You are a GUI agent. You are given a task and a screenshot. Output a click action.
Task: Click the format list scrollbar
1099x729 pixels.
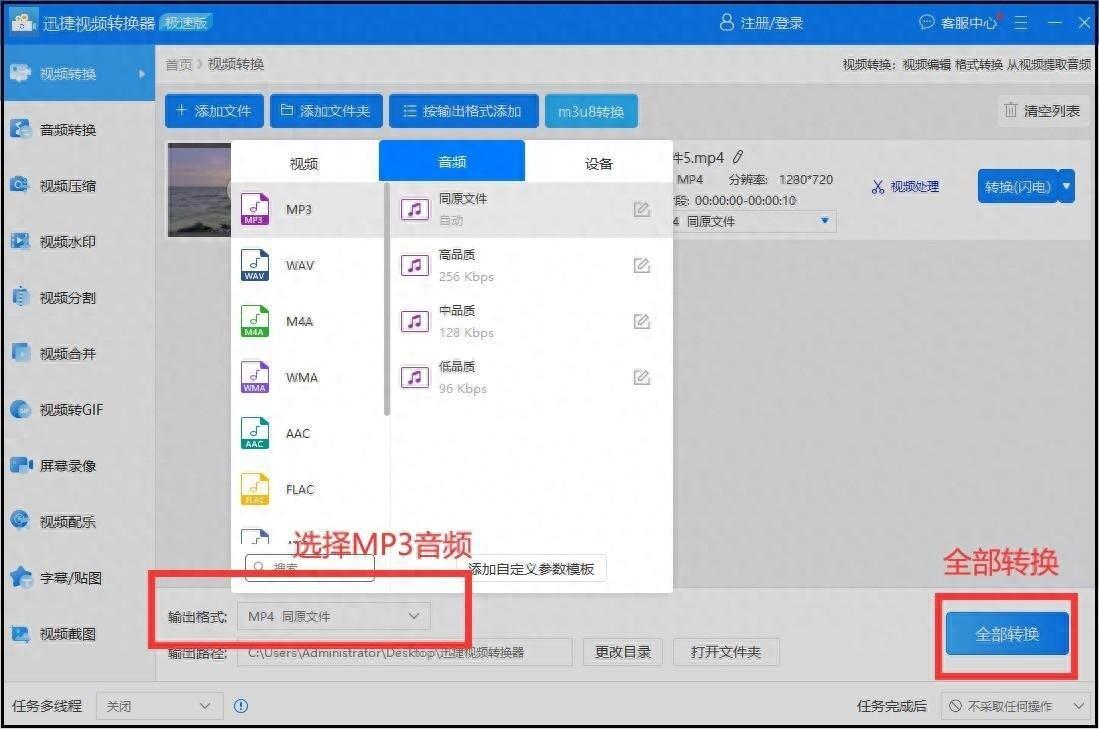click(x=387, y=299)
